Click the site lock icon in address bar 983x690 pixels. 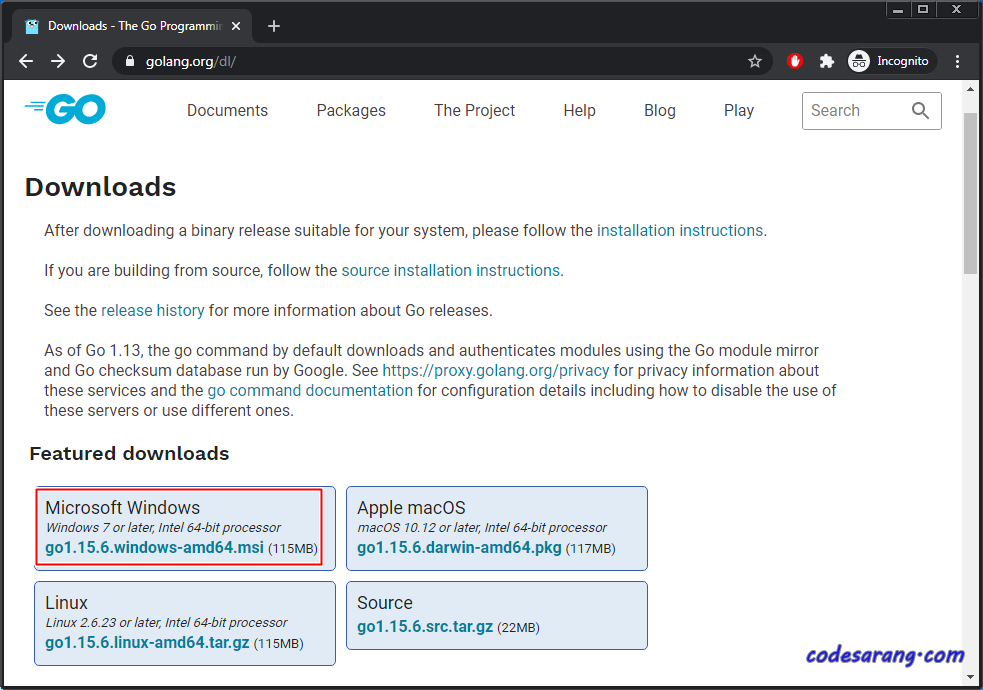(x=130, y=61)
